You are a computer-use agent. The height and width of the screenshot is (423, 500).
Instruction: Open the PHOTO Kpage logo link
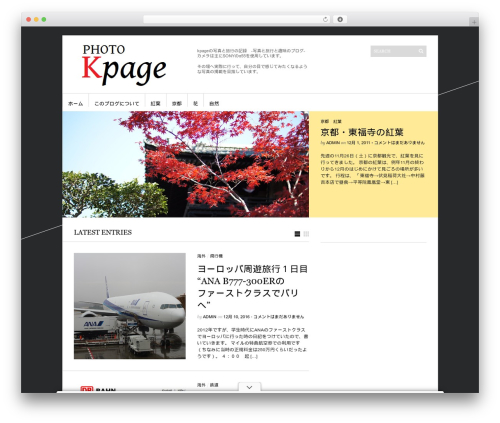[x=124, y=65]
